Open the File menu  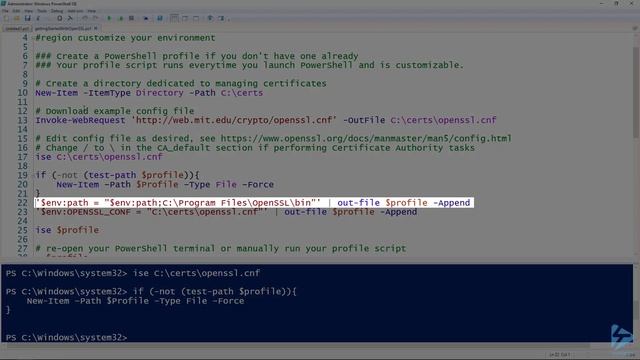(5, 11)
